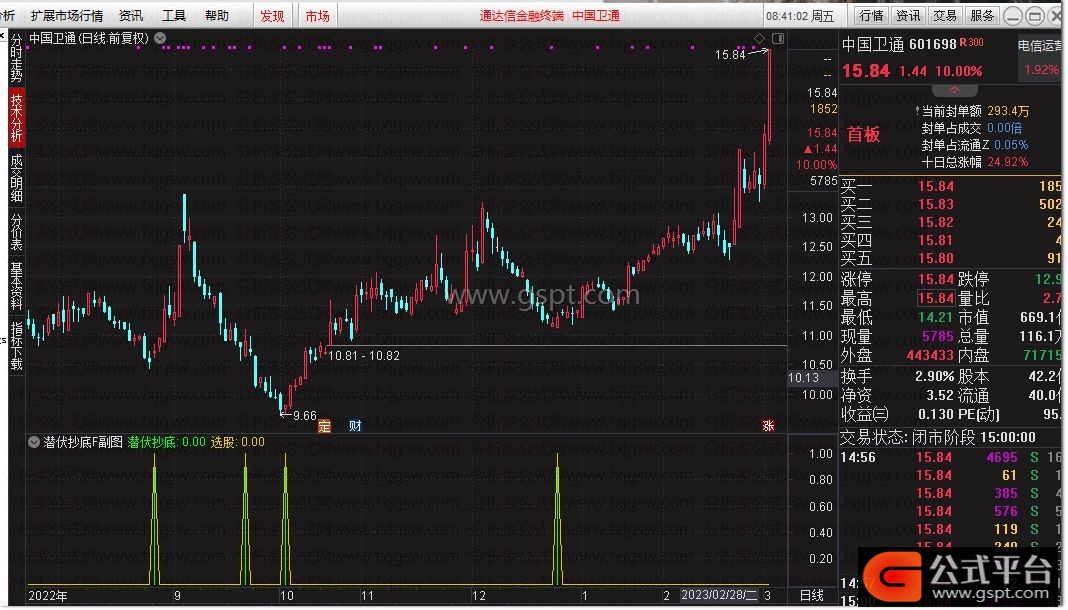The image size is (1068, 610).
Task: Click the 现量 value 5785
Action: pos(938,336)
